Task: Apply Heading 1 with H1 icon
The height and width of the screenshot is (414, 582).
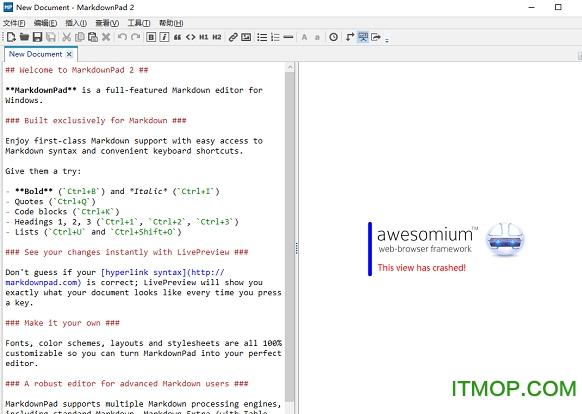Action: (204, 37)
